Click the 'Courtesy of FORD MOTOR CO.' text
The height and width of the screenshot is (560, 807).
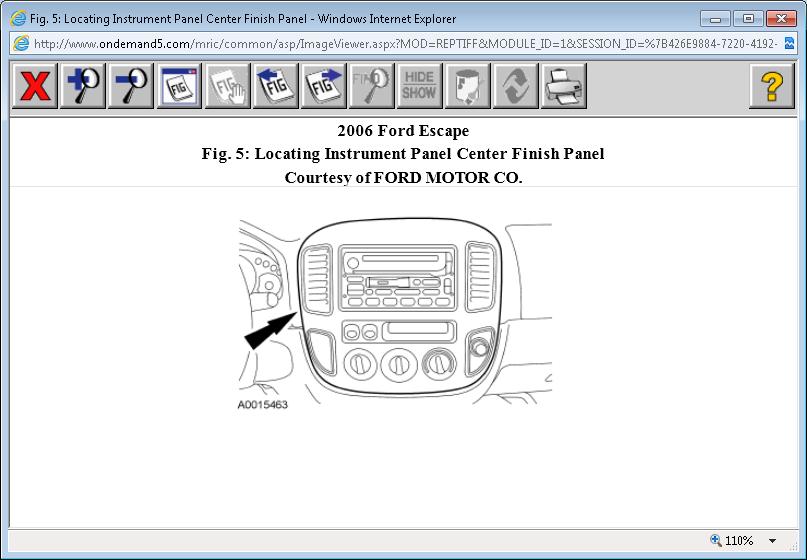[404, 178]
